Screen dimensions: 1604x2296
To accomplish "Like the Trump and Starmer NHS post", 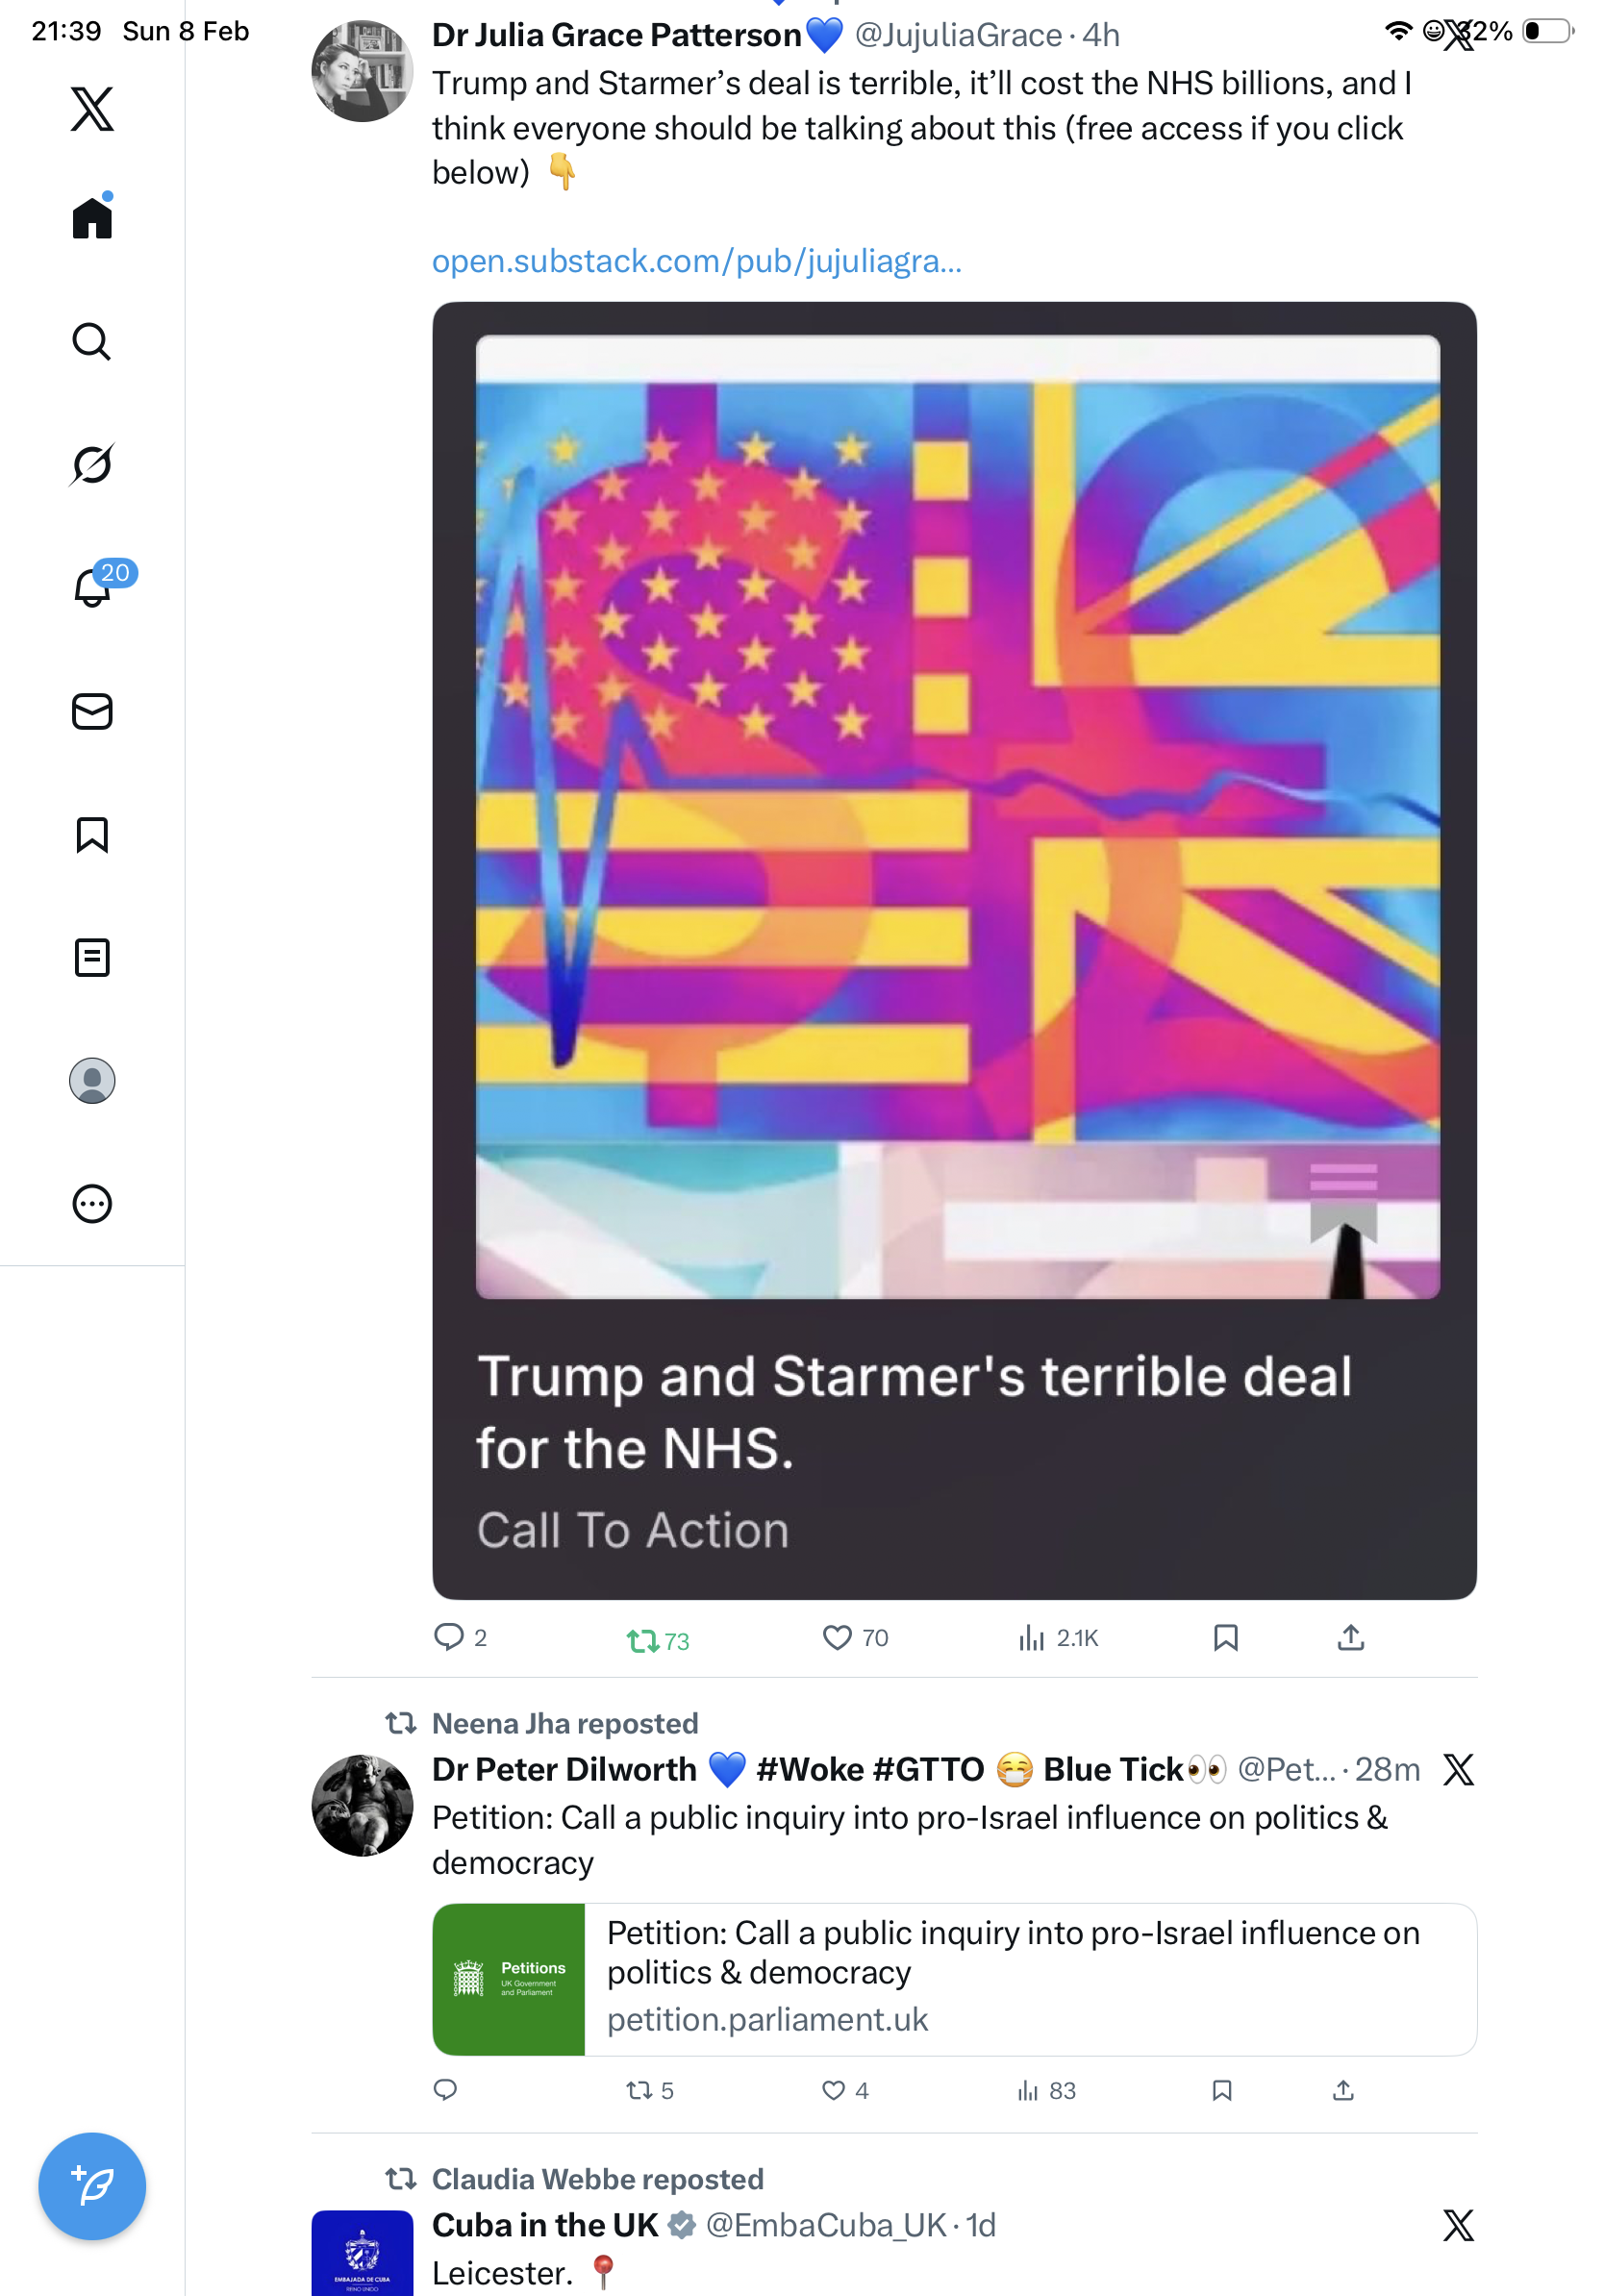I will coord(837,1638).
